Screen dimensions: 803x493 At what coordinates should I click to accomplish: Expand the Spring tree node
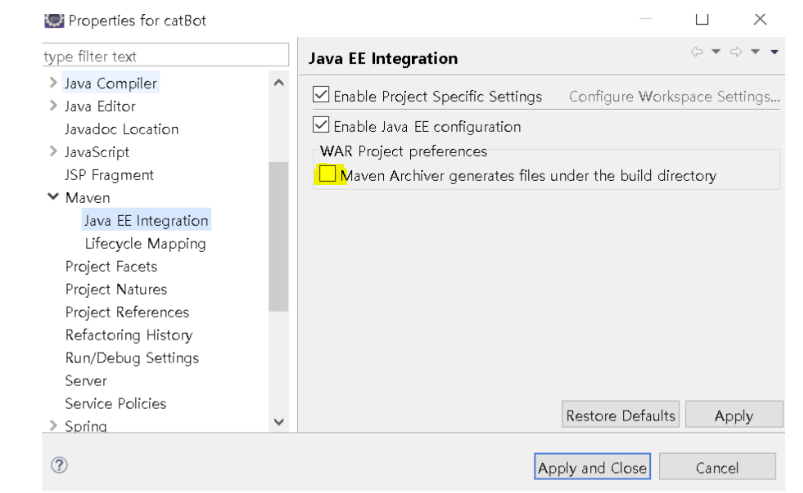coord(53,426)
